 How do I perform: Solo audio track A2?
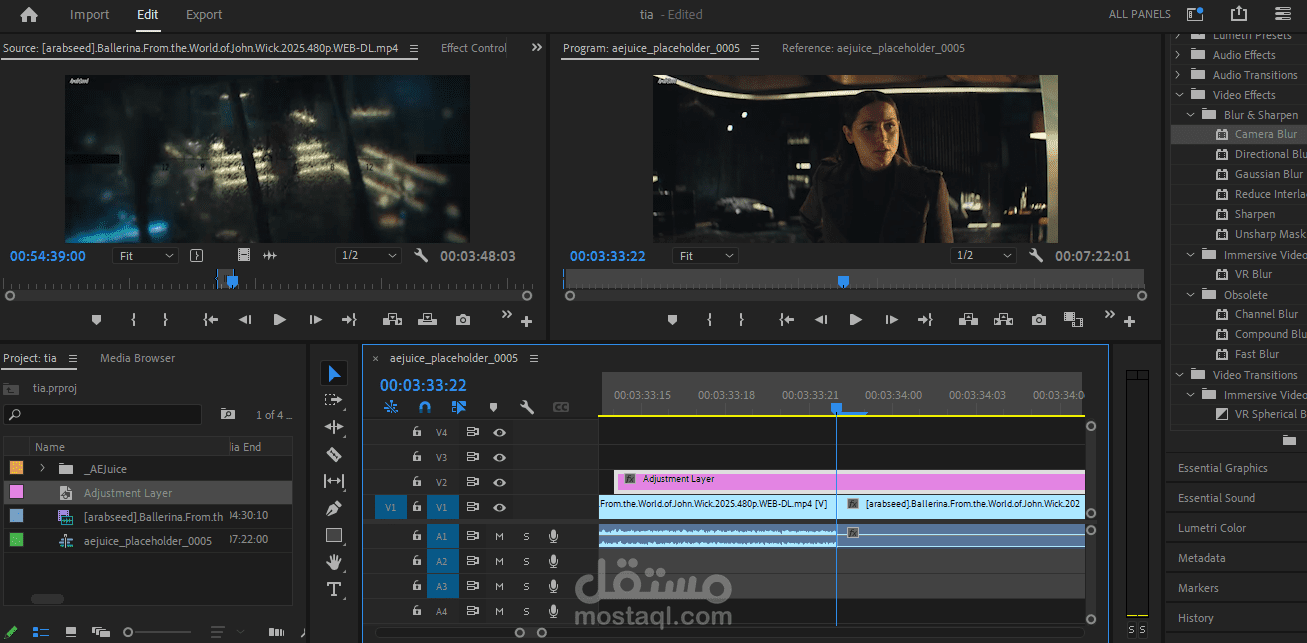click(x=526, y=561)
